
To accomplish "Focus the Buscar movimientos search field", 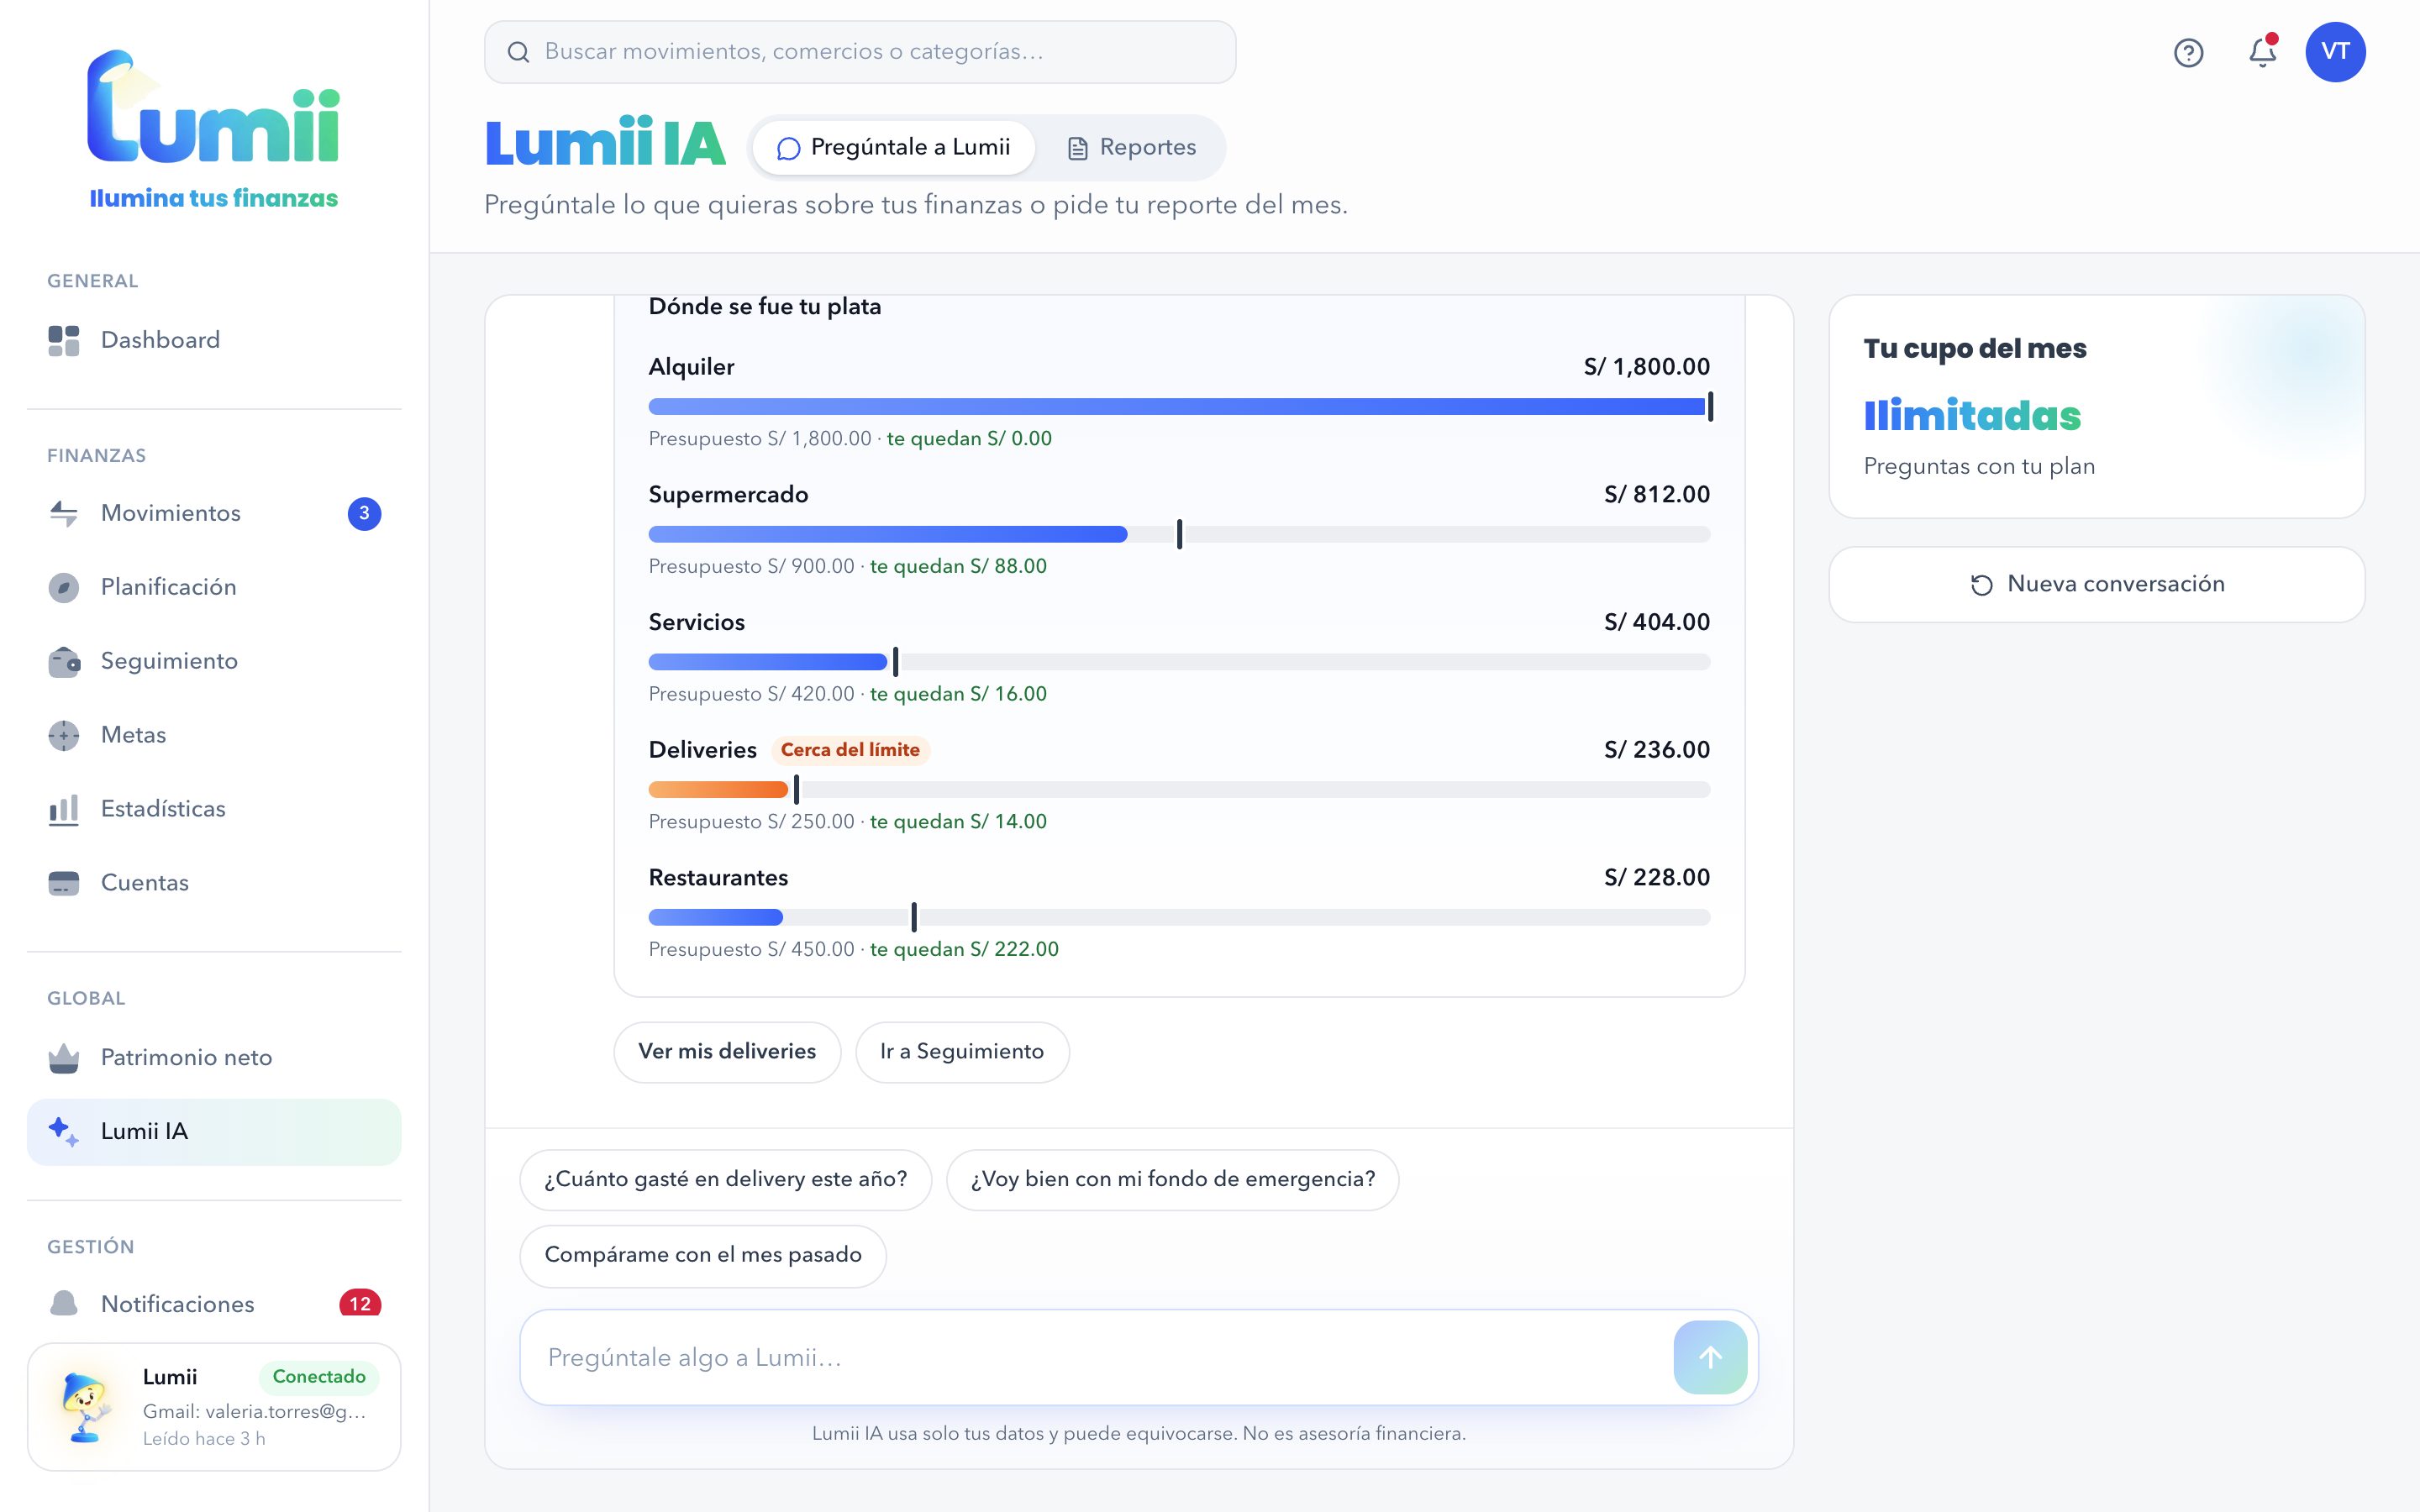I will pyautogui.click(x=860, y=52).
